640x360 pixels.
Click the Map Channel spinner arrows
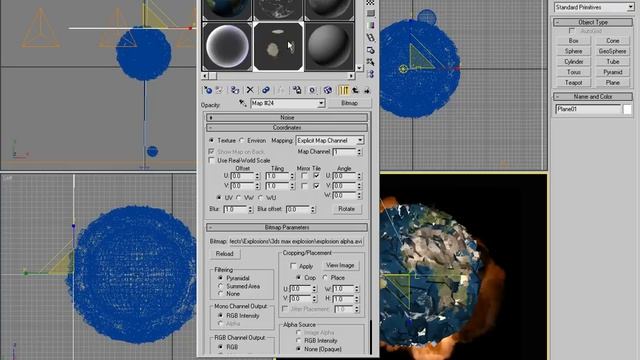(359, 152)
